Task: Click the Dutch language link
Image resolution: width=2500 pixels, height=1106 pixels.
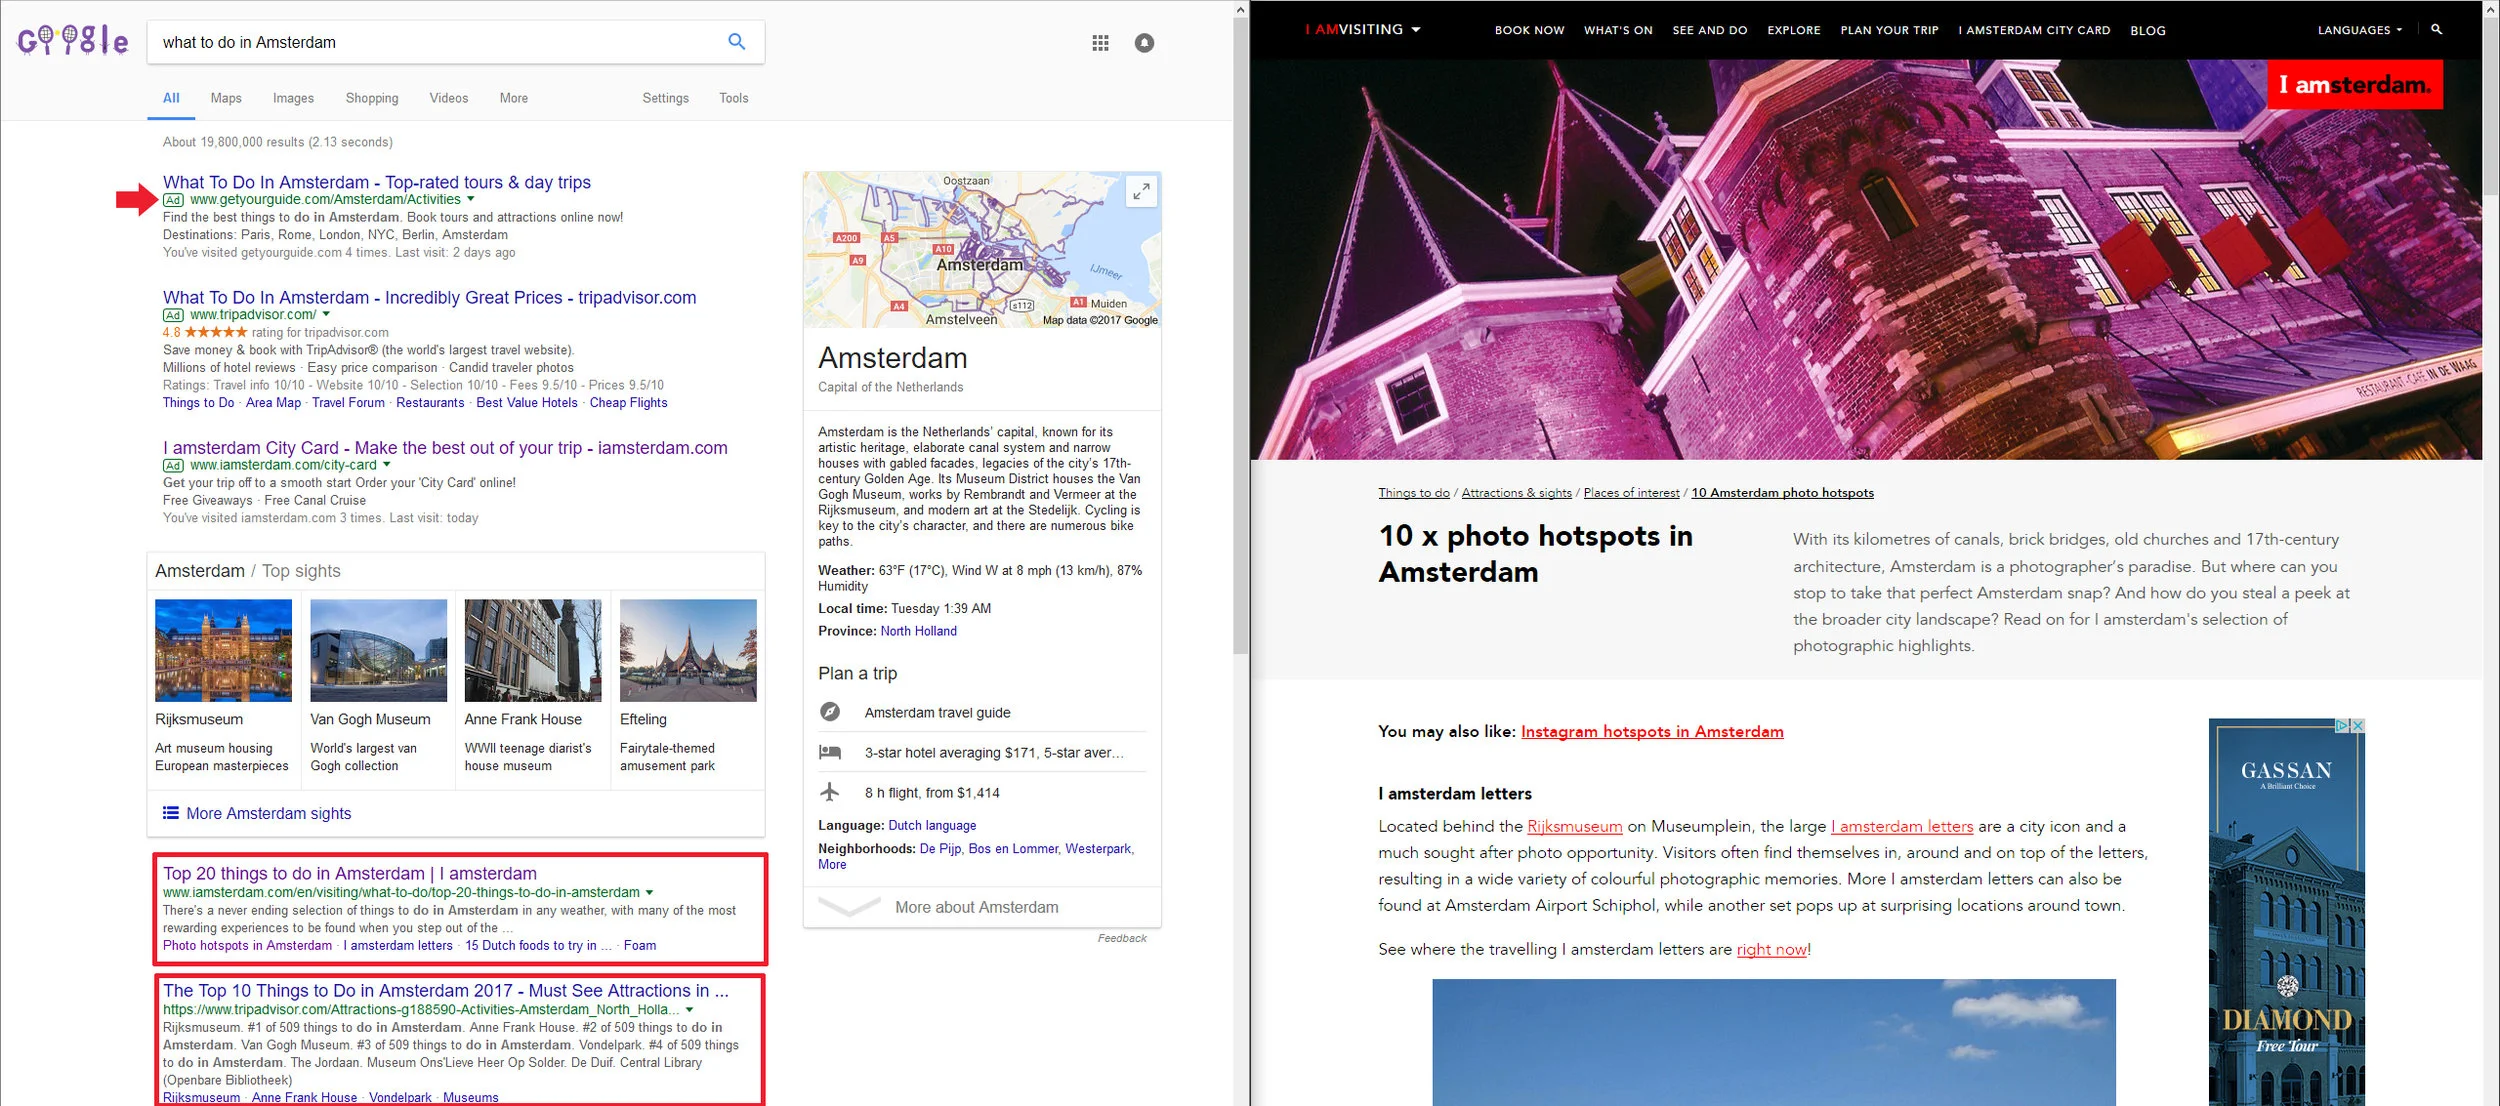Action: click(x=932, y=825)
